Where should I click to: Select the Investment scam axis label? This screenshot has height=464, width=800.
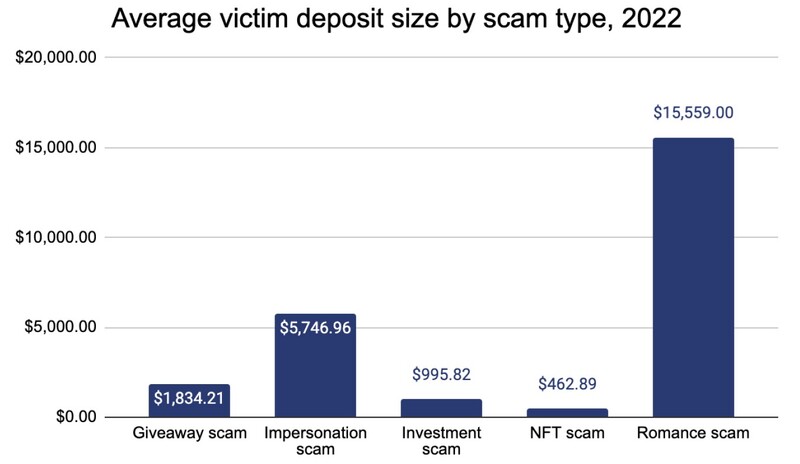tap(441, 442)
